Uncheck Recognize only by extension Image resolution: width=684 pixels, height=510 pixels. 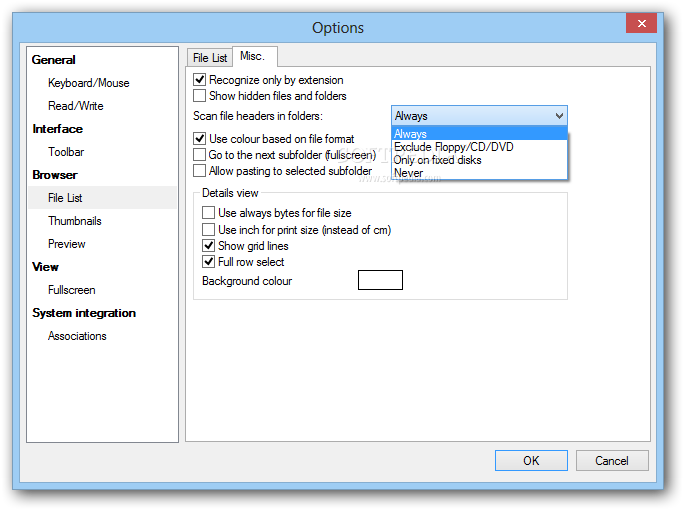coord(200,79)
